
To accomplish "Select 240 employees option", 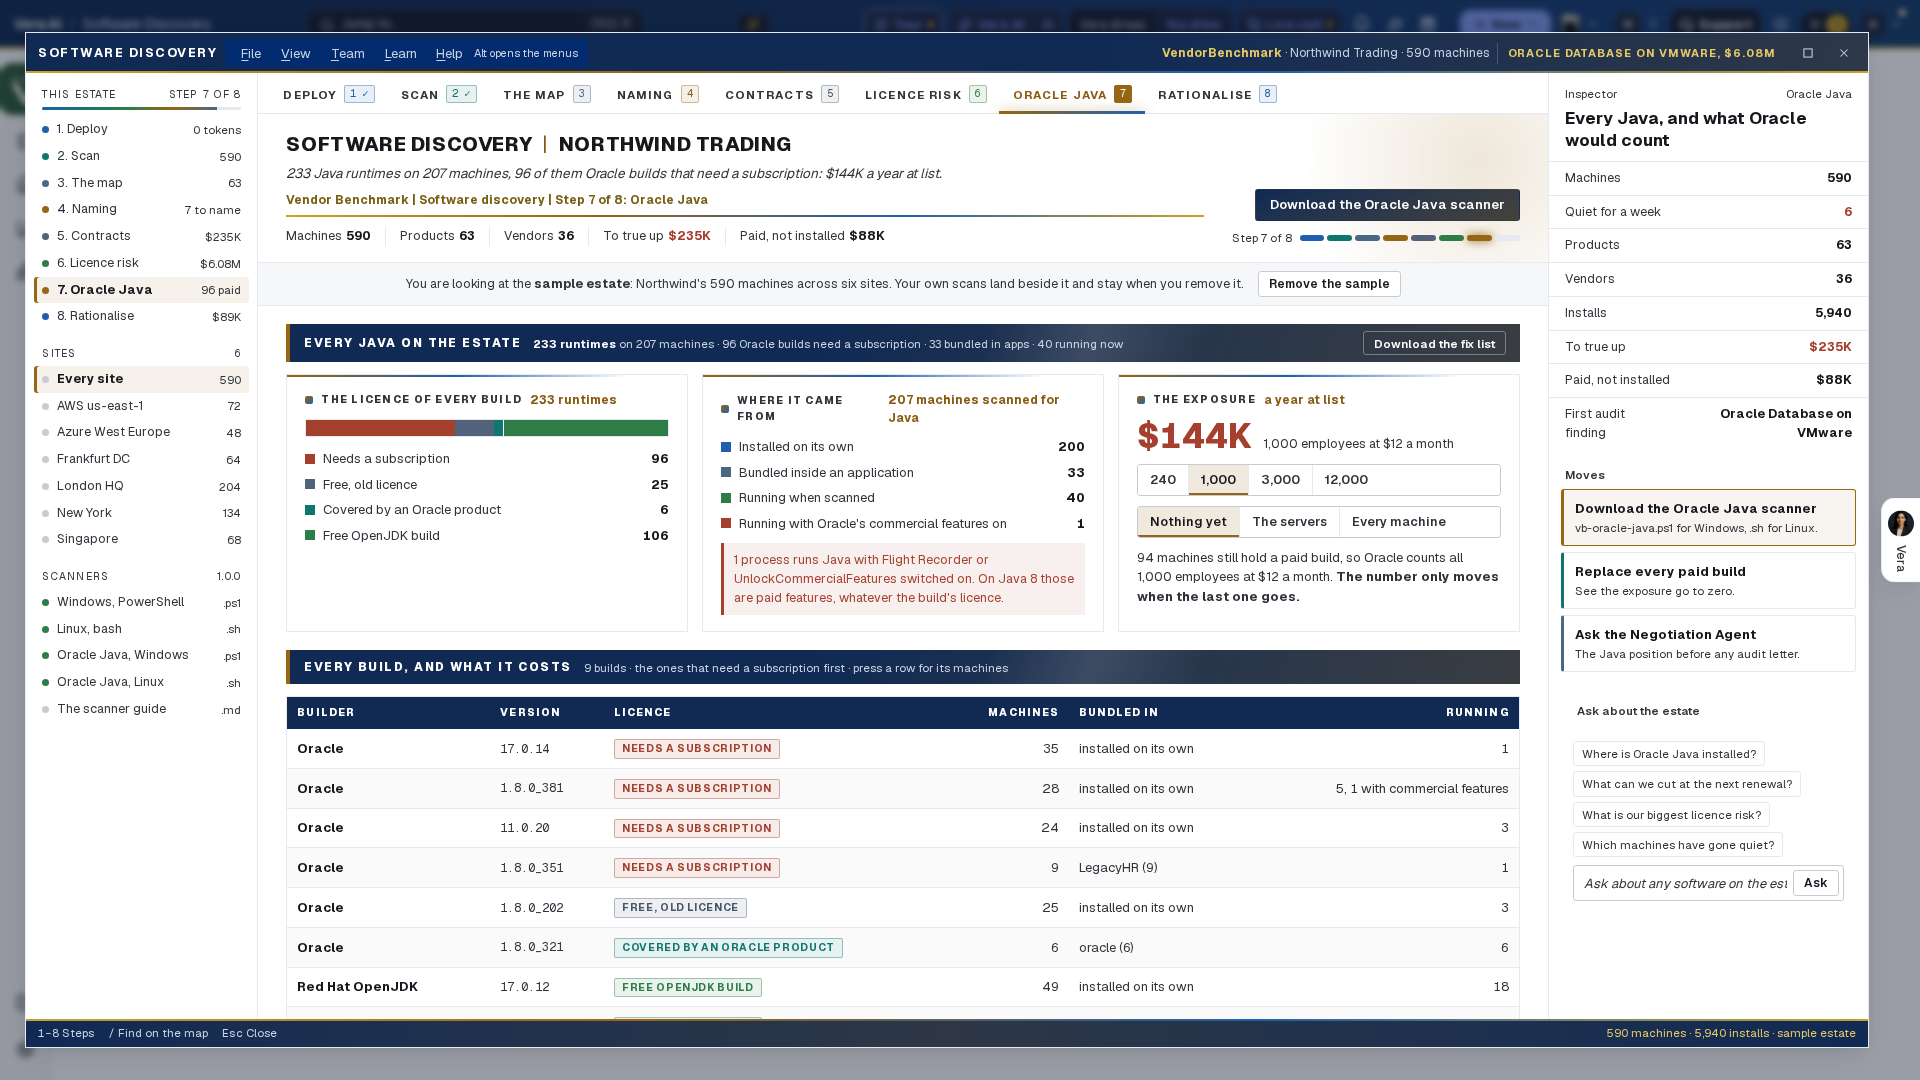I will point(1163,480).
